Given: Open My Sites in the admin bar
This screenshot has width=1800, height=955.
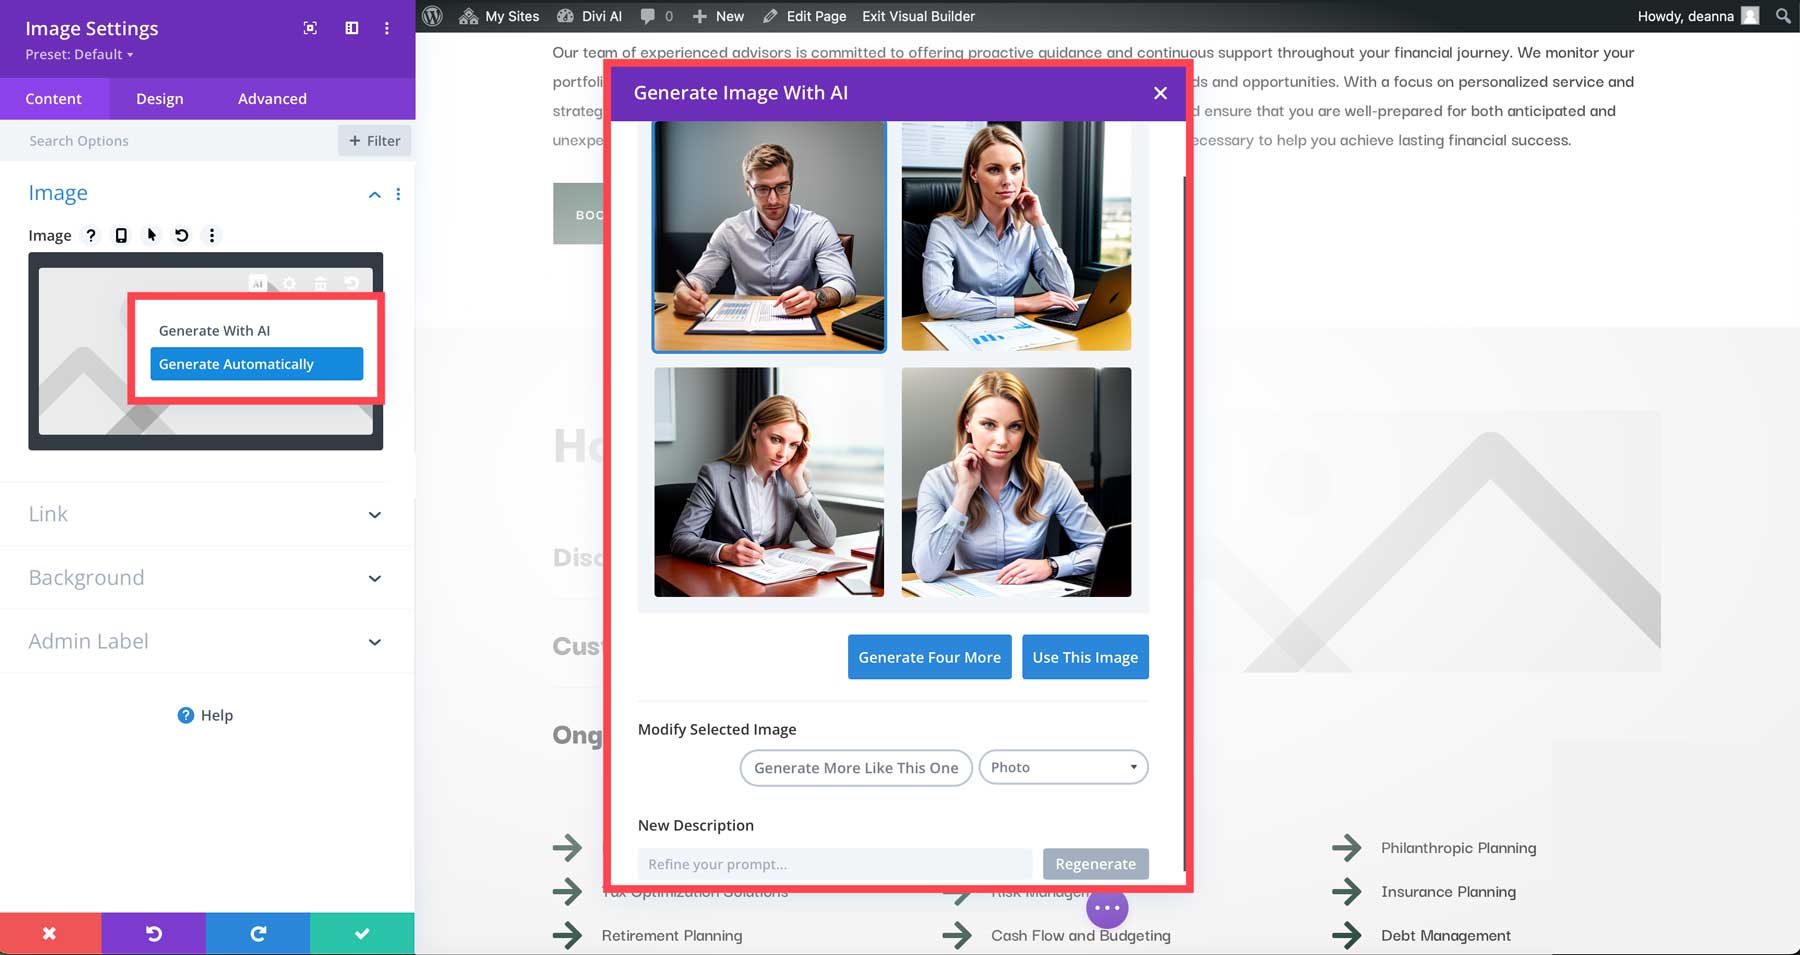Looking at the screenshot, I should [x=499, y=16].
